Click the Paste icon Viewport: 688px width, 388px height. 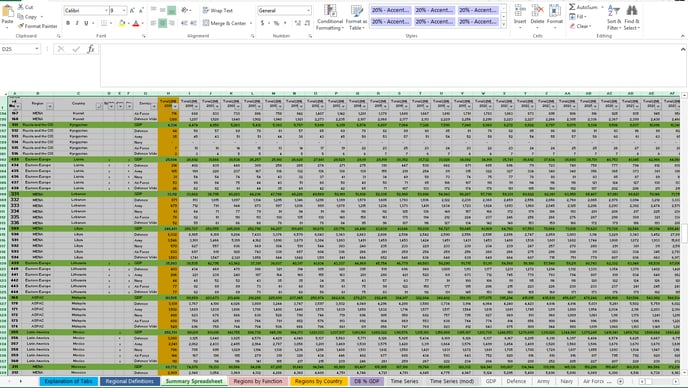coord(7,12)
